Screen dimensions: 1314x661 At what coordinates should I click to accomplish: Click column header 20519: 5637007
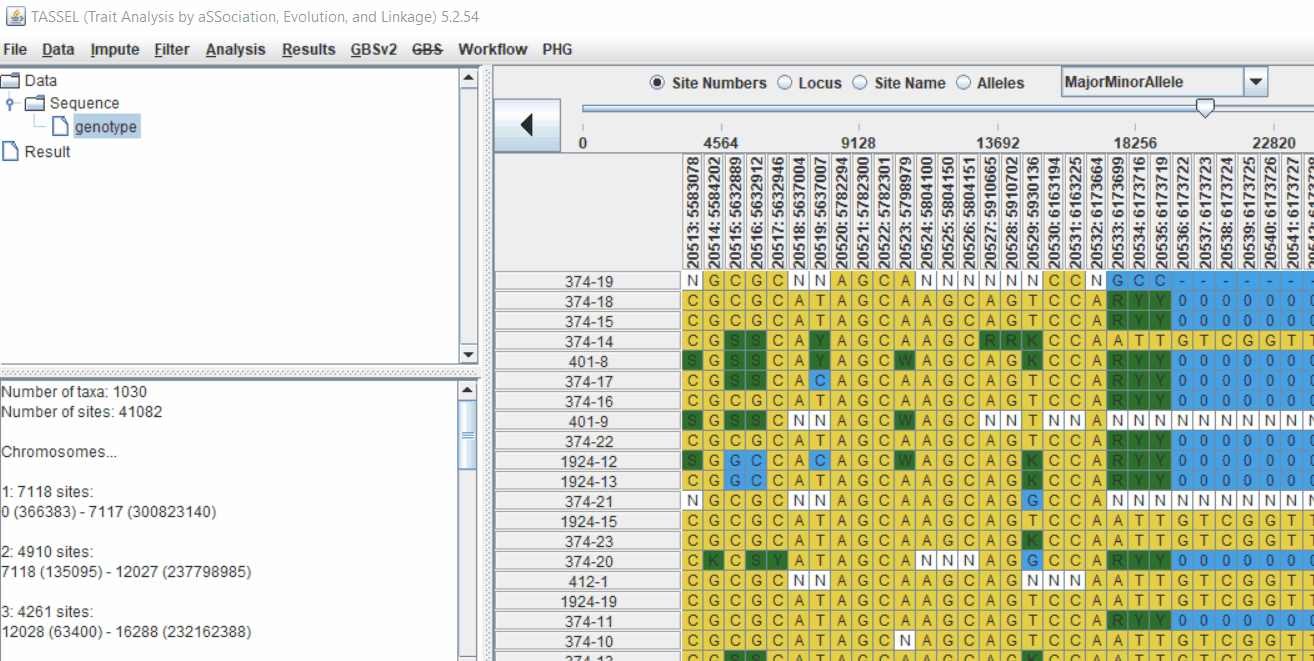(x=819, y=211)
